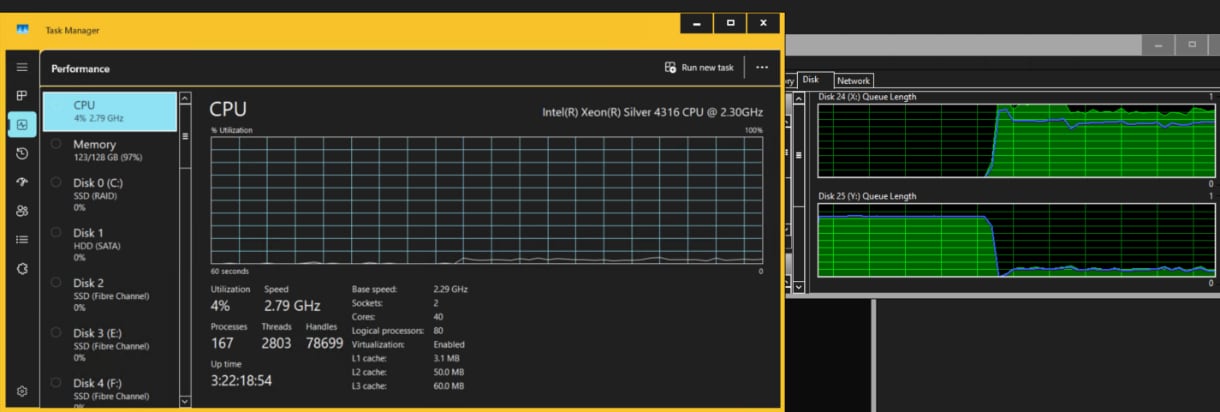
Task: Click the Handles value 78699
Action: (323, 343)
